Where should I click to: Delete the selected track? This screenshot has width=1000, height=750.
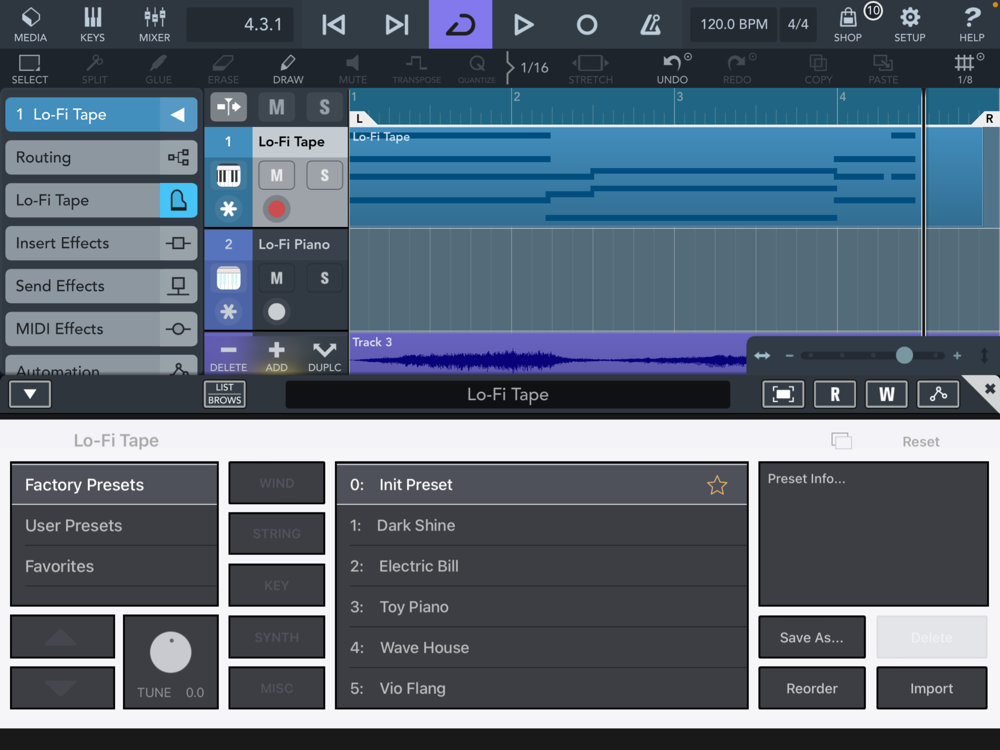[228, 357]
